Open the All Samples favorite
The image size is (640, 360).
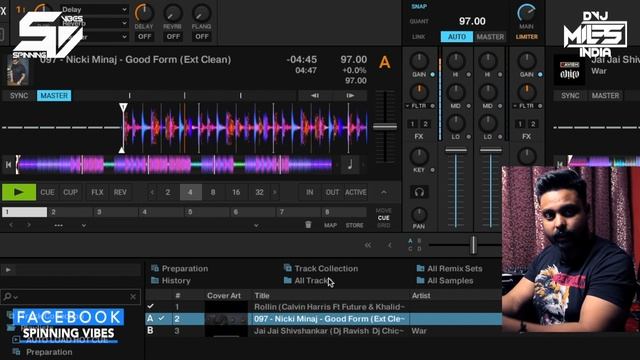[x=444, y=281]
